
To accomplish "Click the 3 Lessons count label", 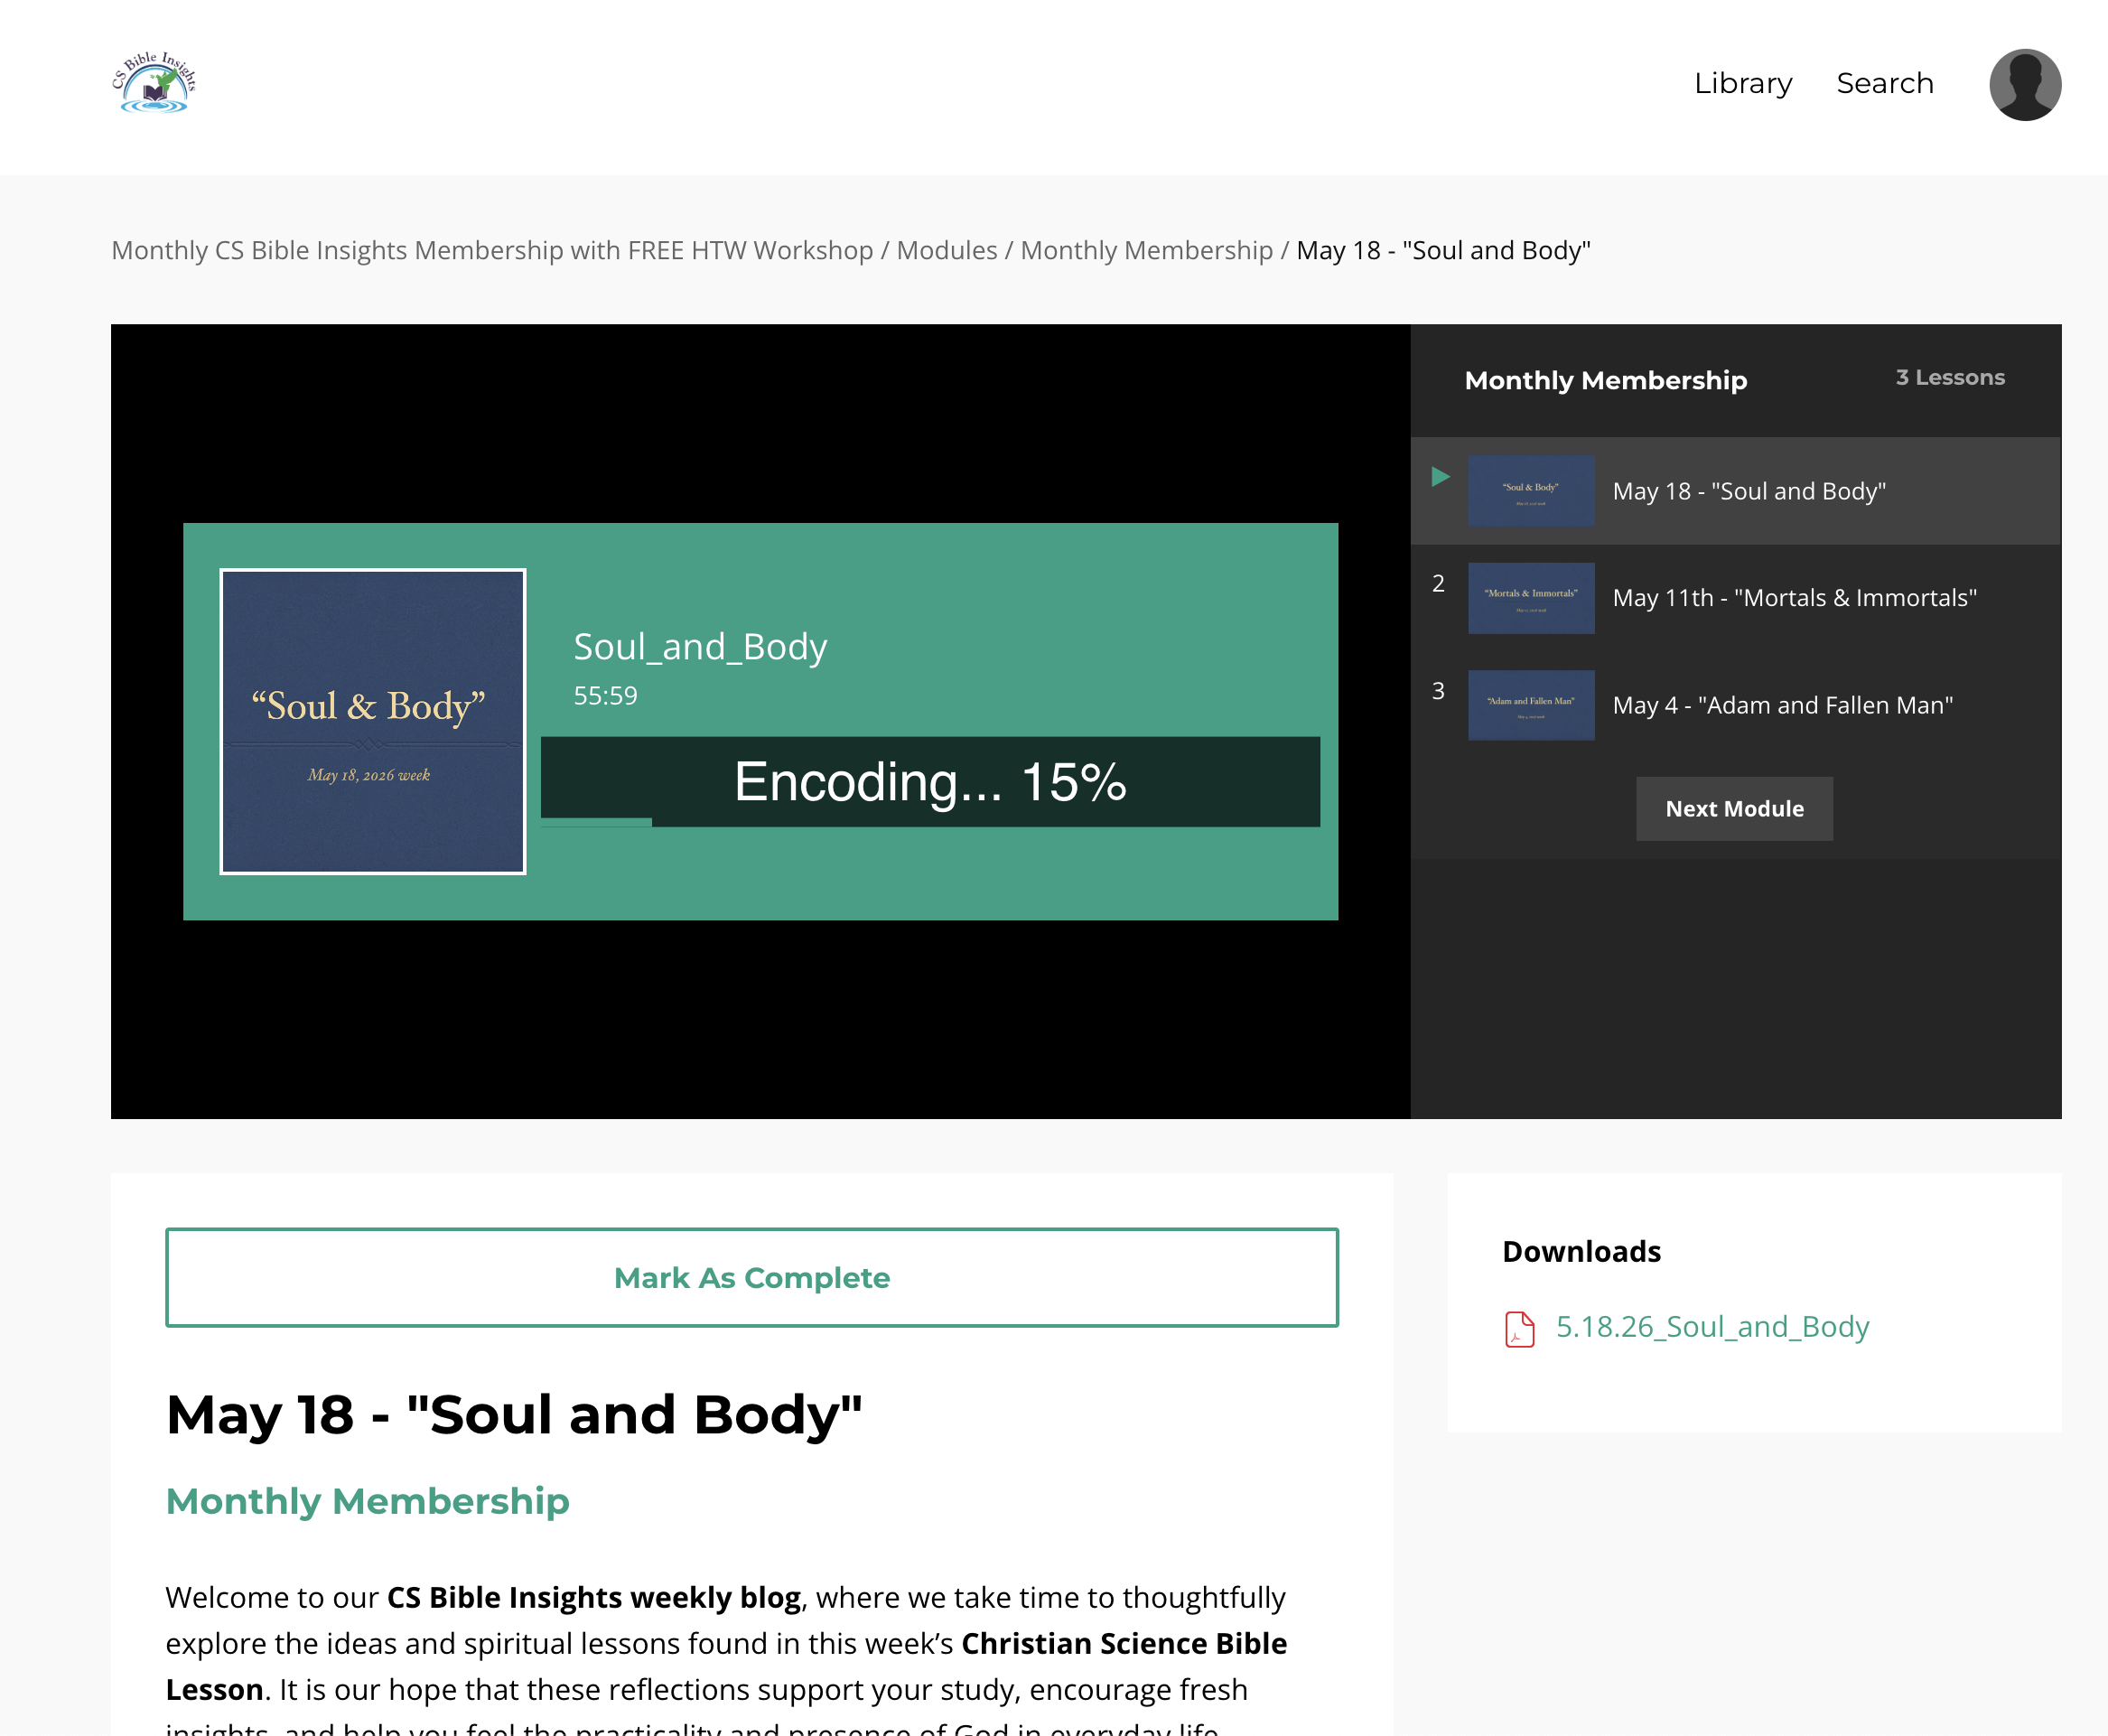I will [x=1950, y=377].
